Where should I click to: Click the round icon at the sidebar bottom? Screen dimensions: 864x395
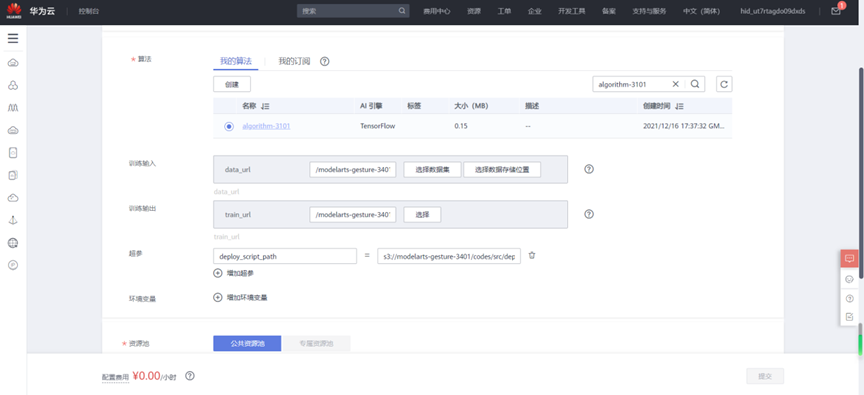[13, 265]
